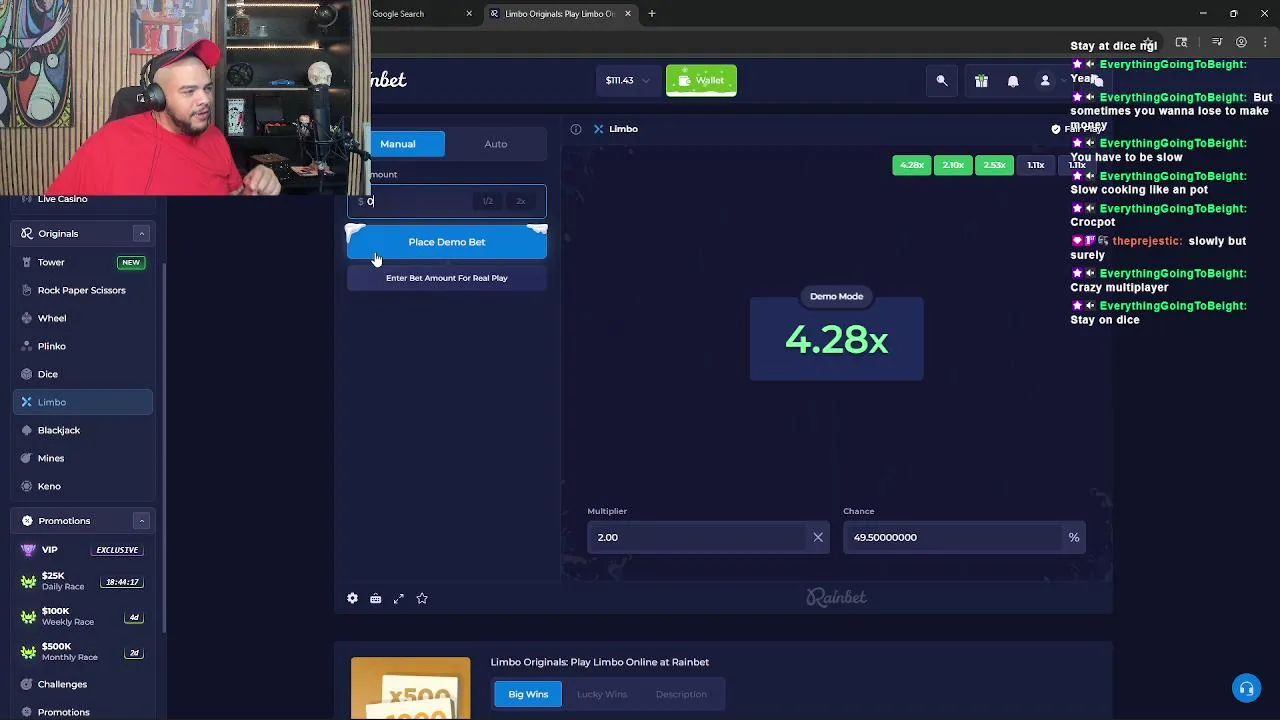Switch to Auto betting mode
The height and width of the screenshot is (720, 1280).
pyautogui.click(x=496, y=144)
